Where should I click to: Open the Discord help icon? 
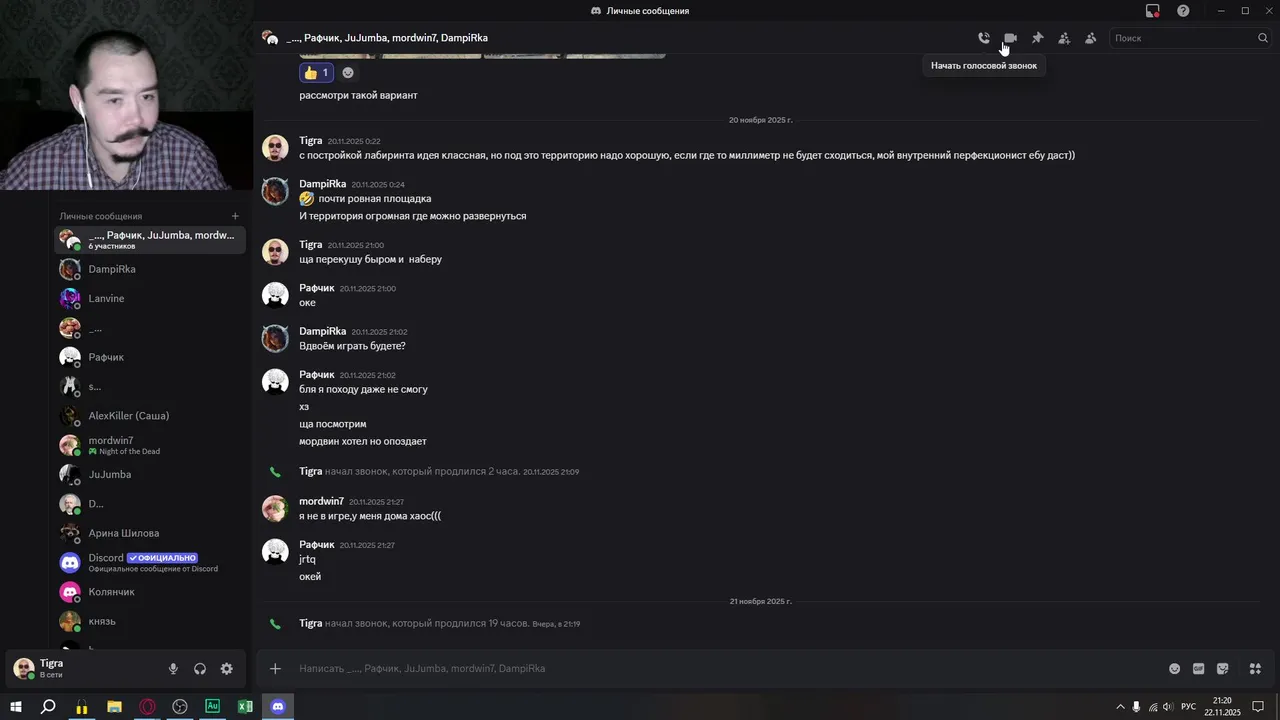tap(1183, 11)
